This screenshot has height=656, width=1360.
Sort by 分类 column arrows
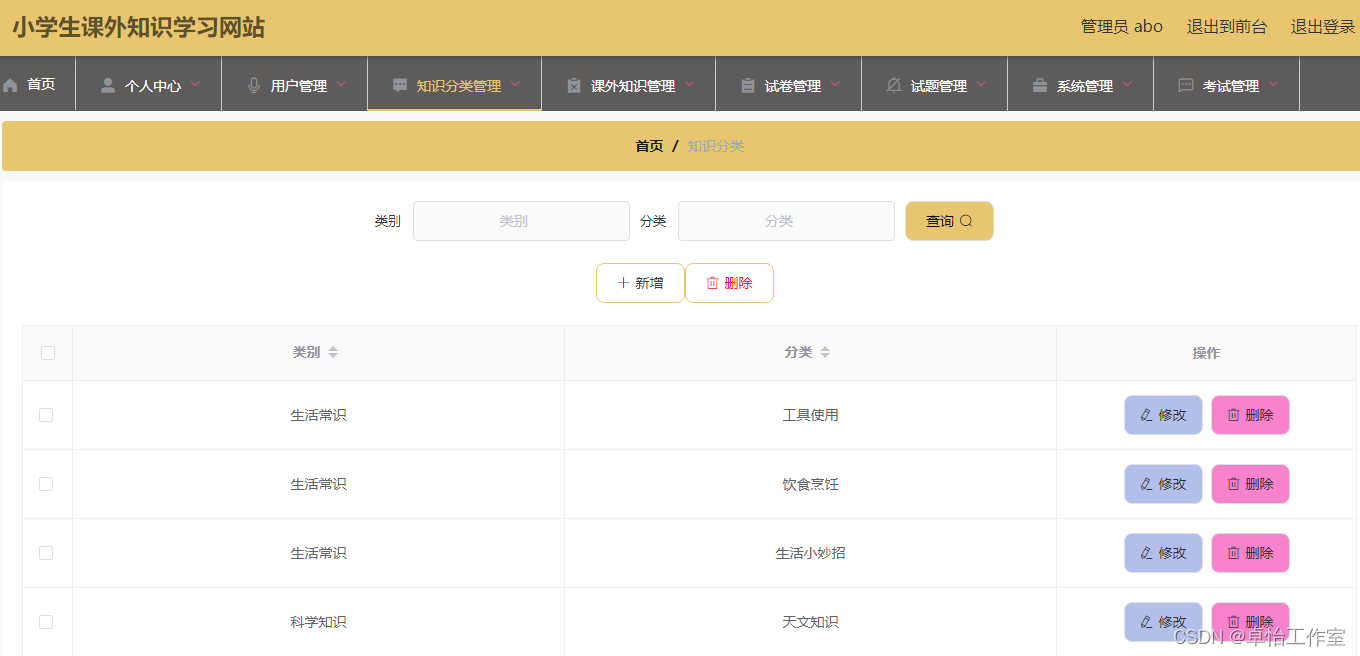[825, 353]
